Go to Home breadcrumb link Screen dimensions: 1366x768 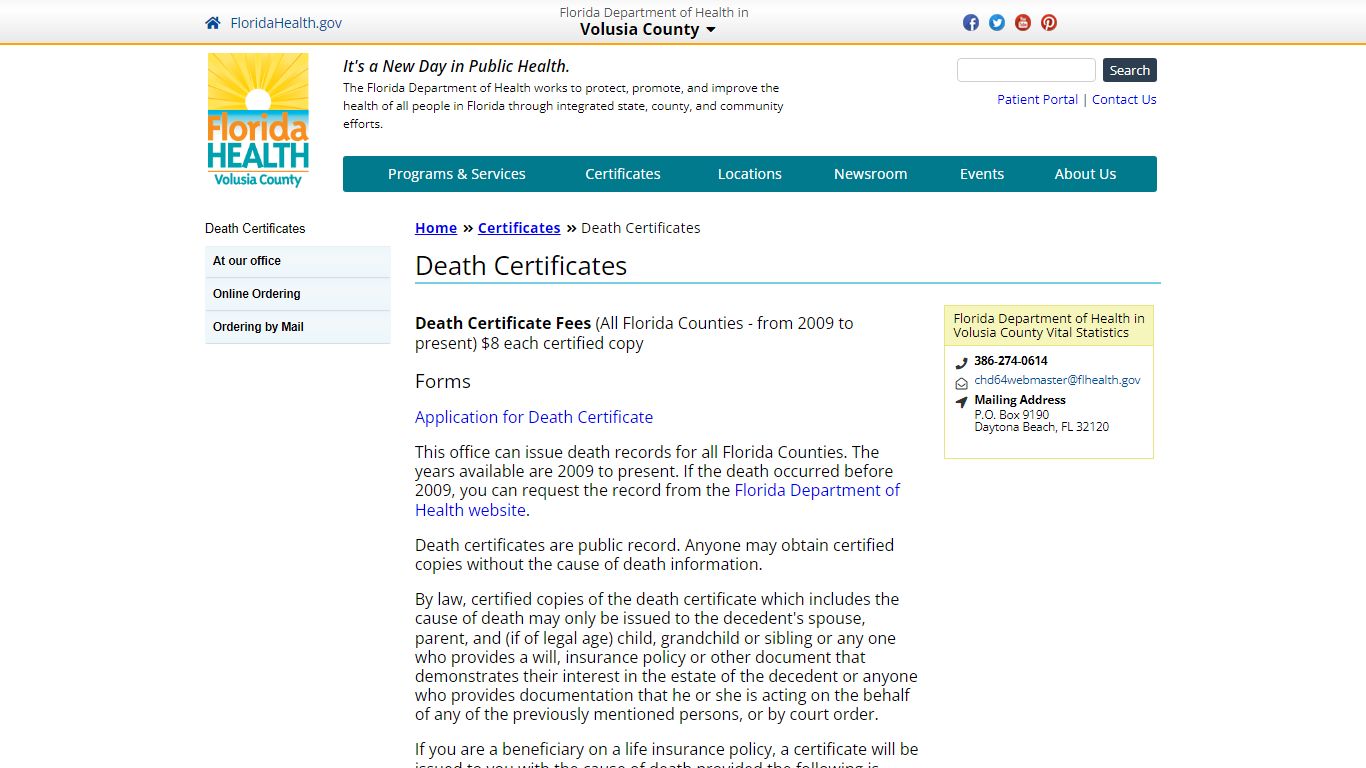click(x=436, y=228)
